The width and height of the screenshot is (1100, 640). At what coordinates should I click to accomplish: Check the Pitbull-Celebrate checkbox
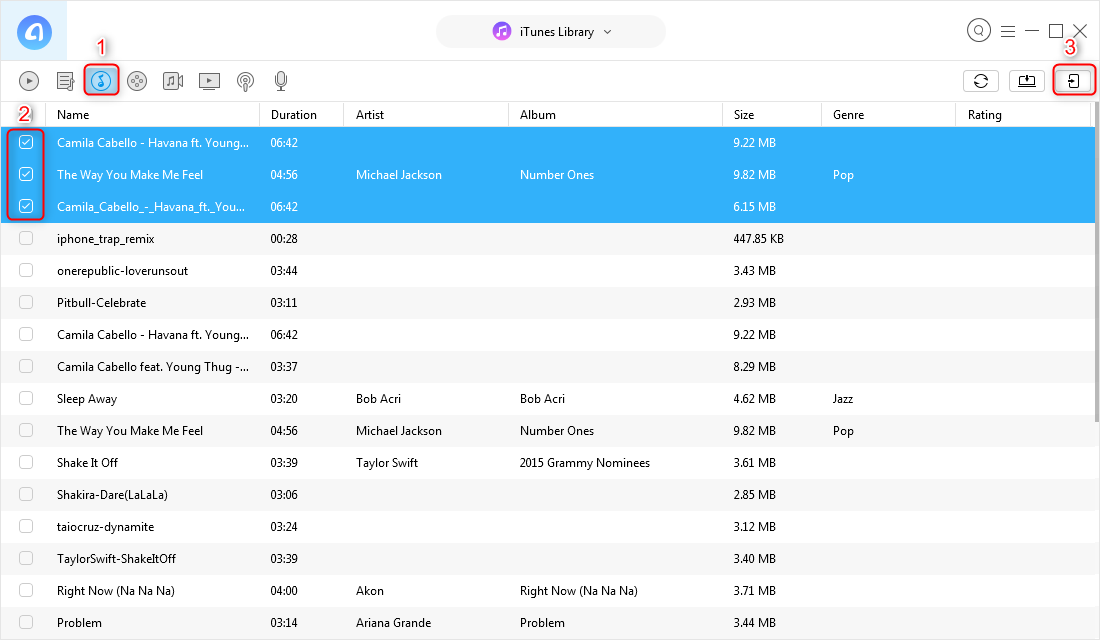pyautogui.click(x=26, y=302)
